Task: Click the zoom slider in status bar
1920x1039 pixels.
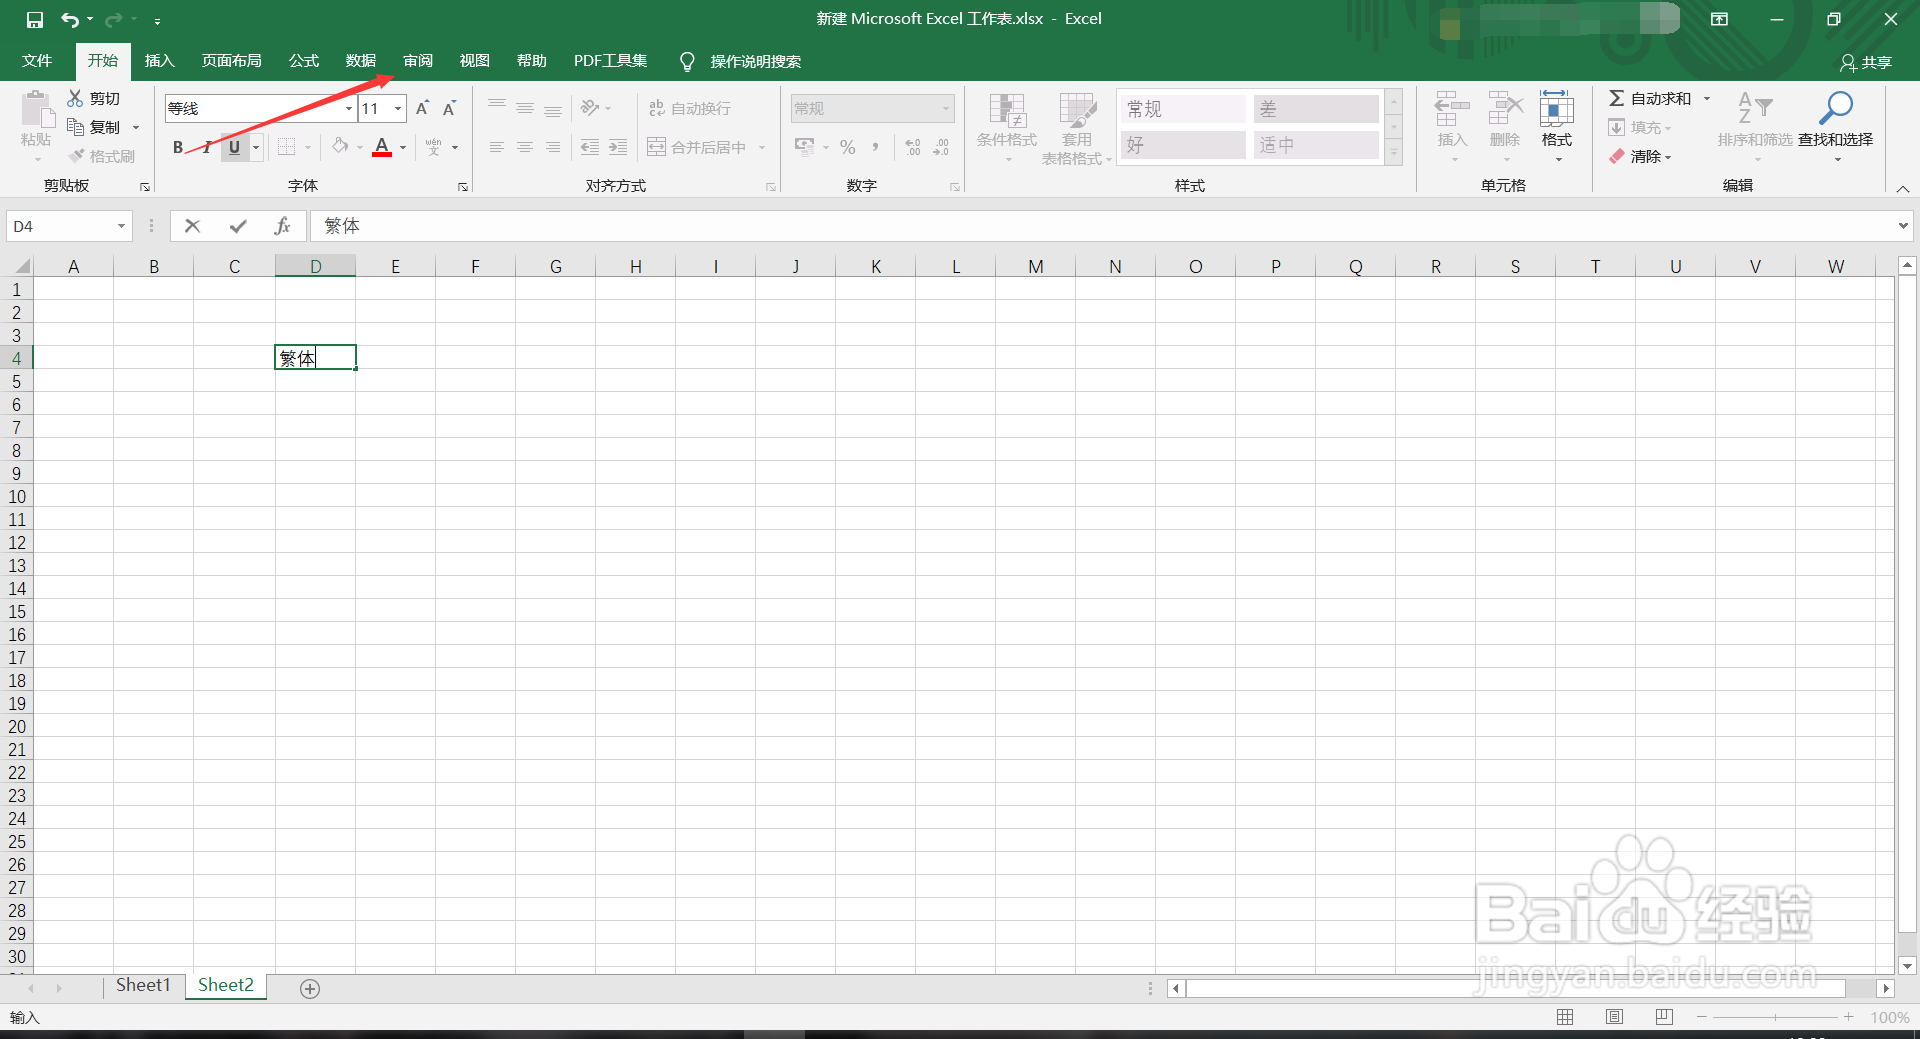Action: point(1775,1017)
